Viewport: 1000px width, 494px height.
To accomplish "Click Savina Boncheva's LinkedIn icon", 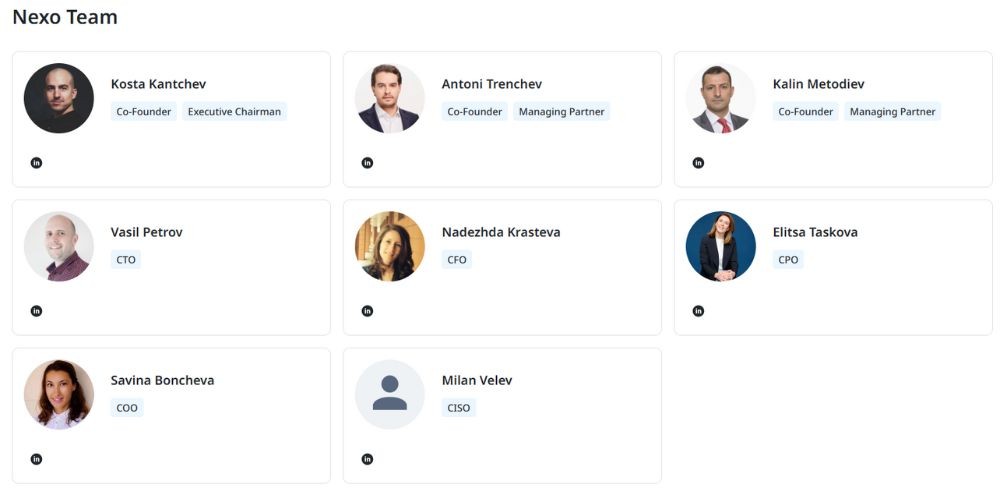I will click(36, 459).
